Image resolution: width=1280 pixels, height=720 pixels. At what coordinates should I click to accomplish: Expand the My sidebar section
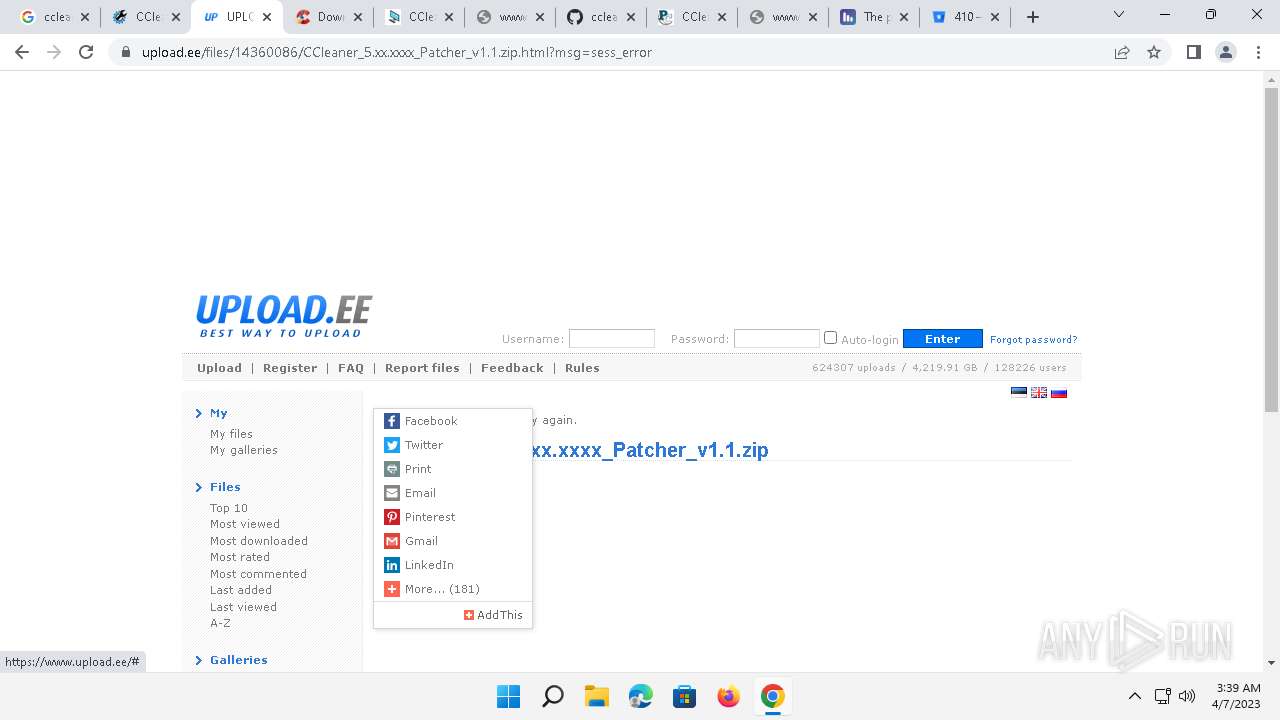click(x=212, y=413)
